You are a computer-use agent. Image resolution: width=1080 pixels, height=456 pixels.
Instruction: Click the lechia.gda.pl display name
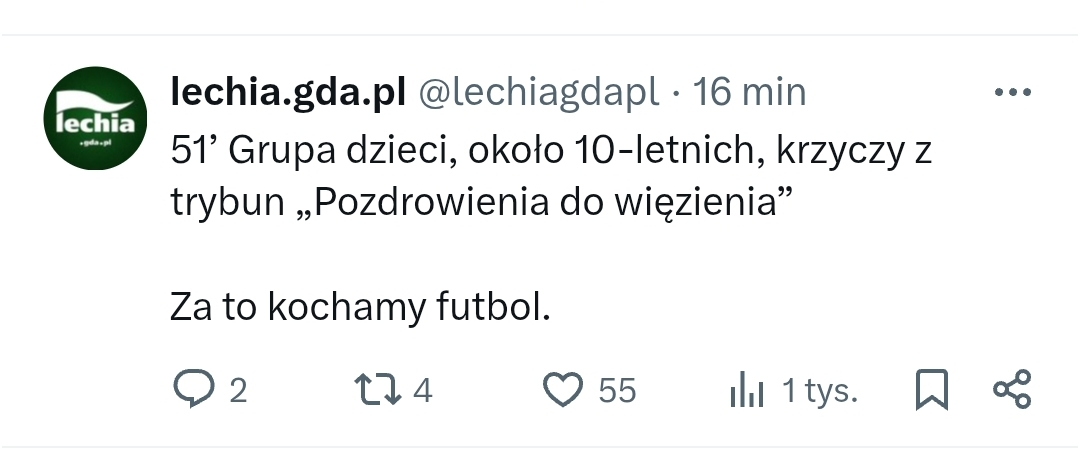click(x=288, y=93)
